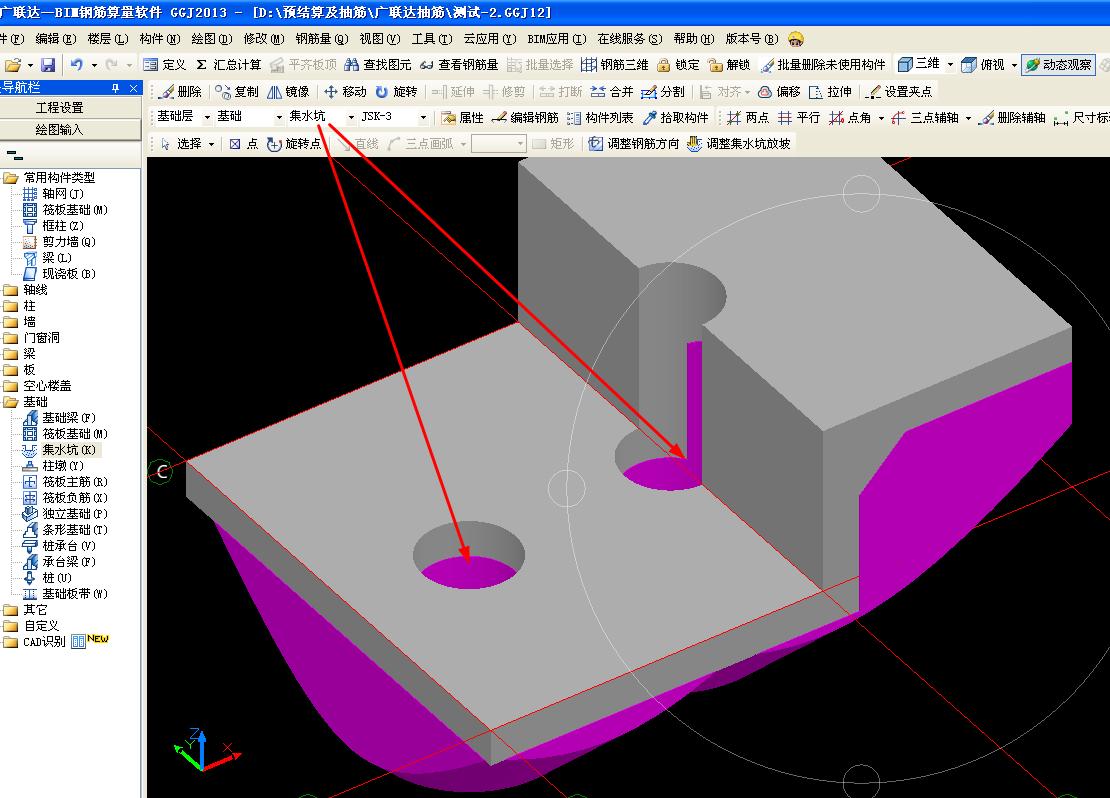The width and height of the screenshot is (1110, 798).
Task: Click the Undo arrow icon
Action: (x=76, y=65)
